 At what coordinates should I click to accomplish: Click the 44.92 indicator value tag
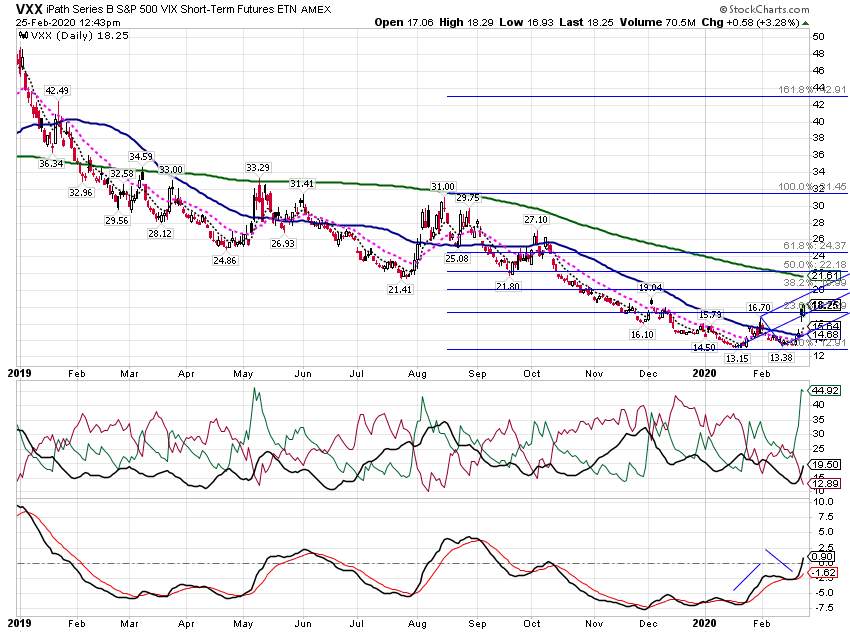(x=825, y=390)
